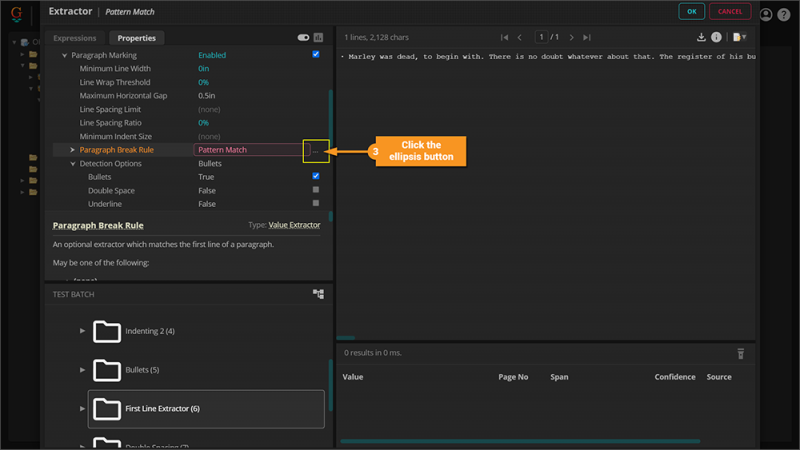Uncheck the Paragraph Marking Enabled checkbox
The image size is (800, 450).
[316, 55]
